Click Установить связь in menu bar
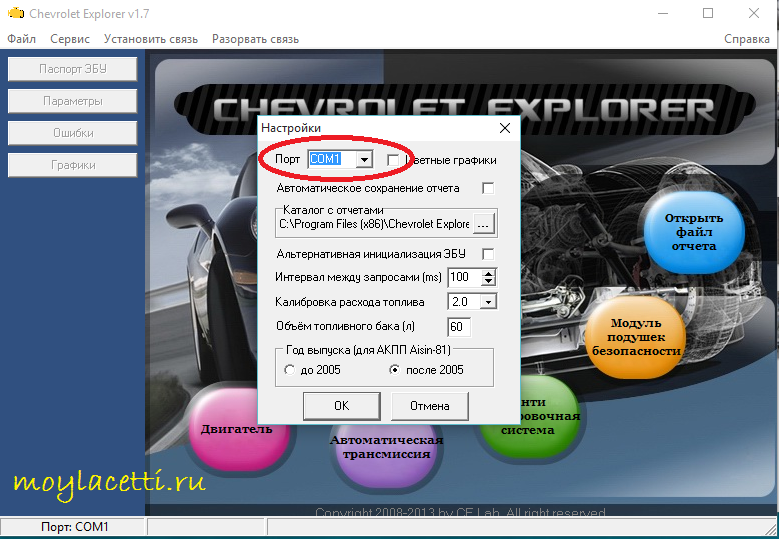Image resolution: width=779 pixels, height=539 pixels. tap(151, 39)
